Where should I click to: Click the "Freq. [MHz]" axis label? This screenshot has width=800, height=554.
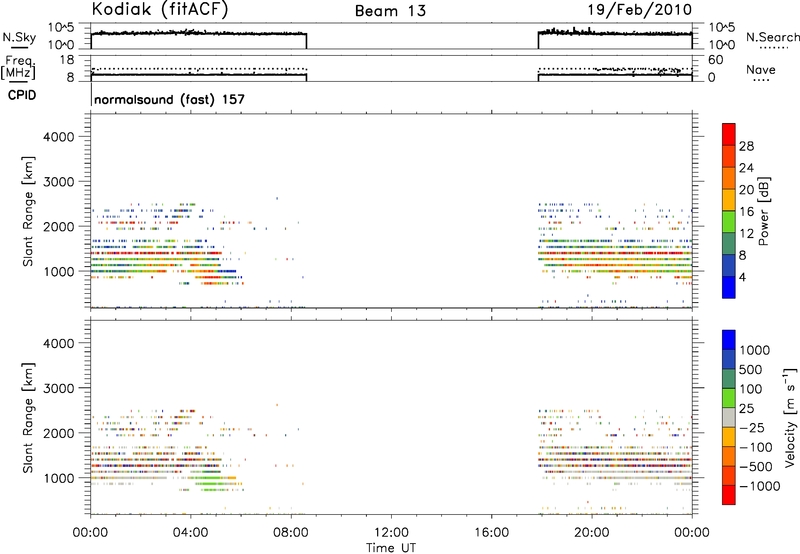[x=20, y=67]
